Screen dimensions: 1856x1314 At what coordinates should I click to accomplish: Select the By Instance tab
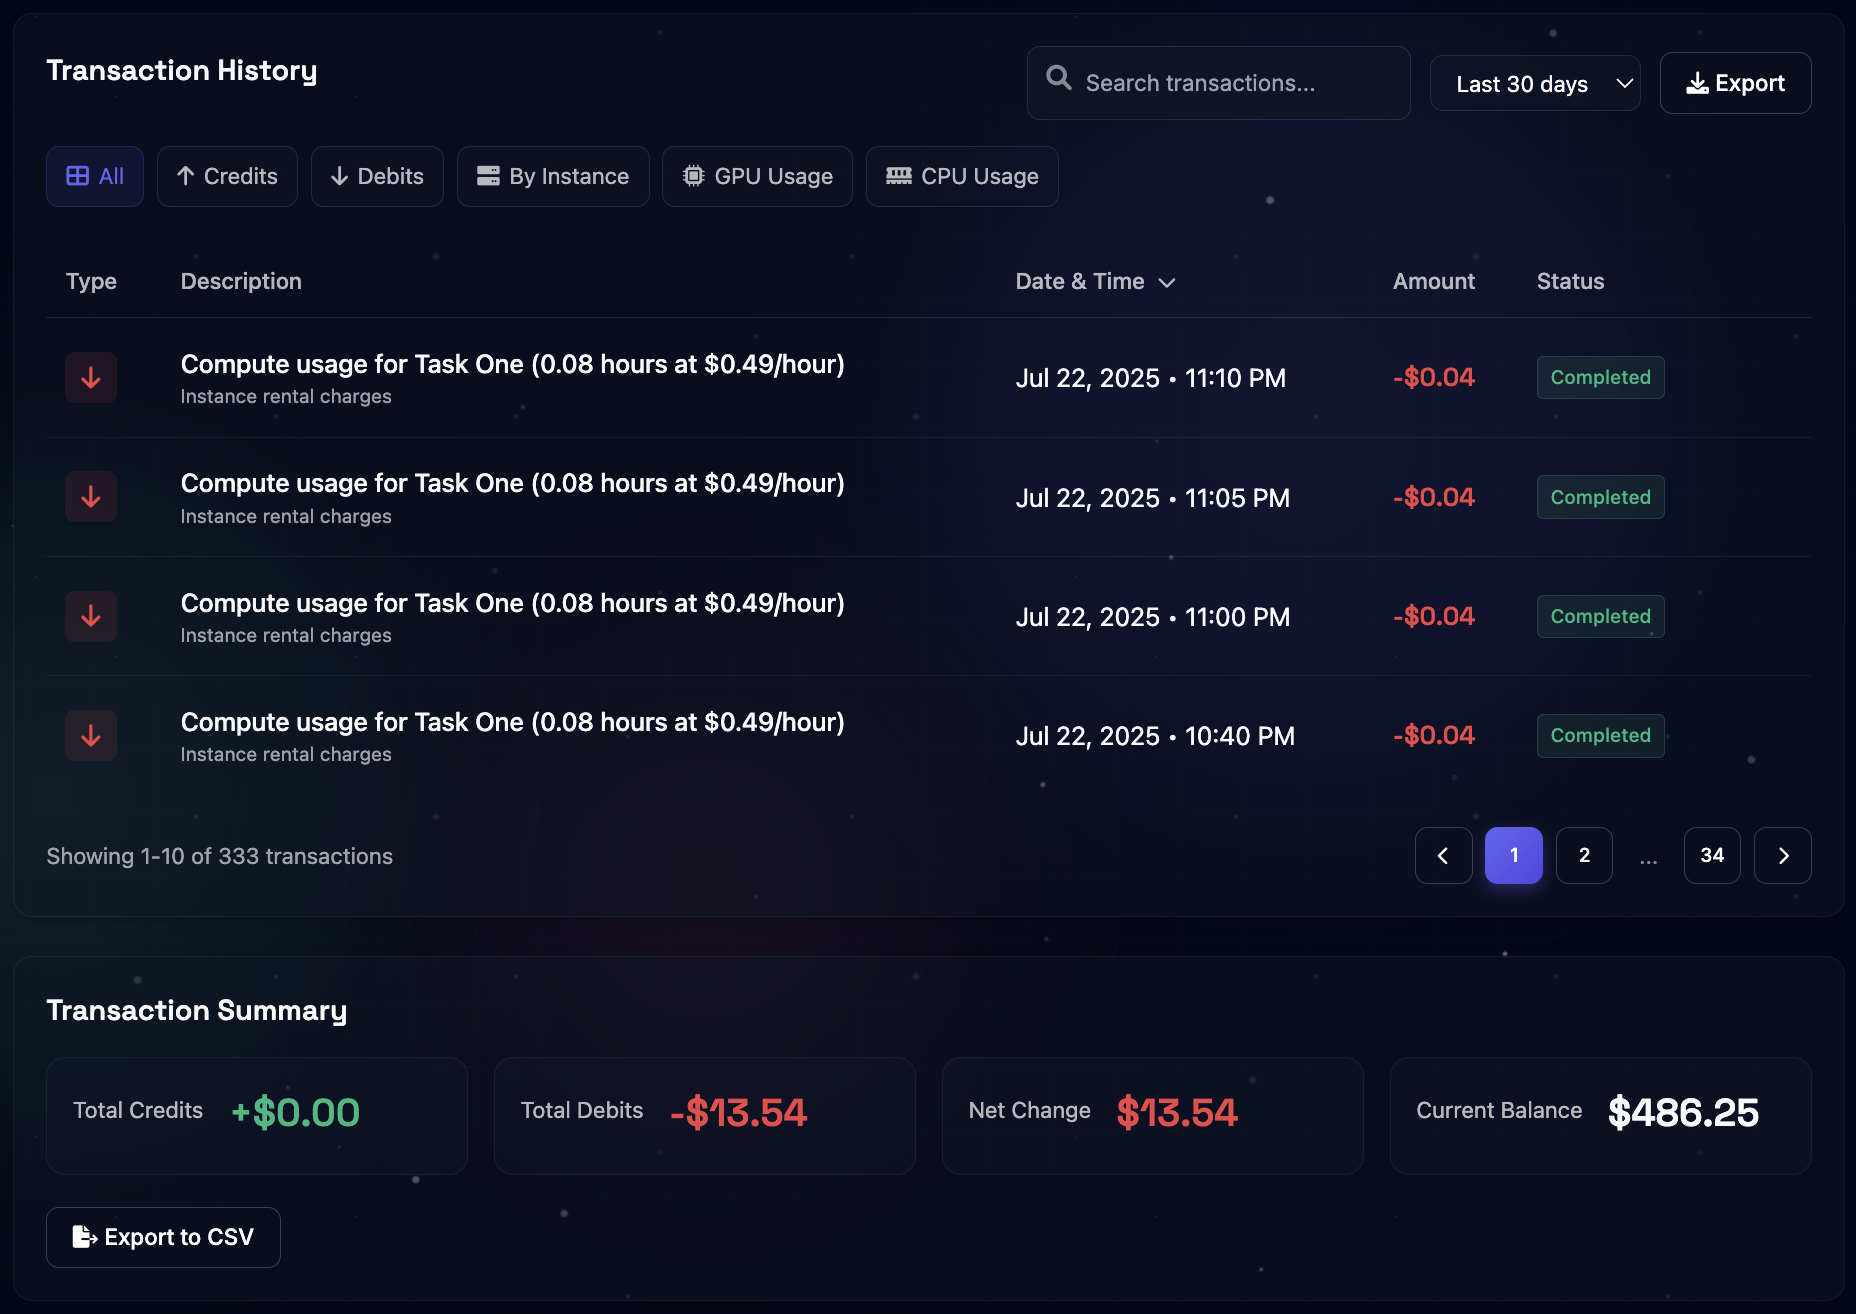[553, 176]
